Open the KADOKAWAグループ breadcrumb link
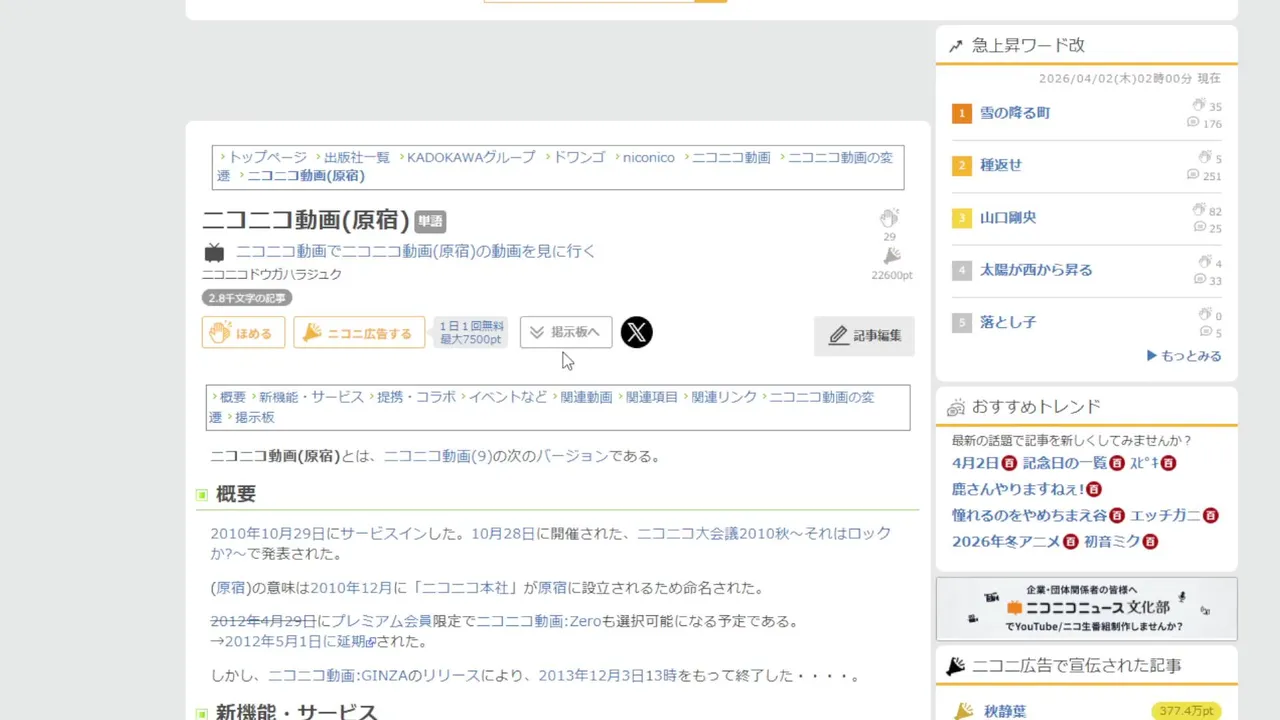Viewport: 1280px width, 720px height. [471, 157]
